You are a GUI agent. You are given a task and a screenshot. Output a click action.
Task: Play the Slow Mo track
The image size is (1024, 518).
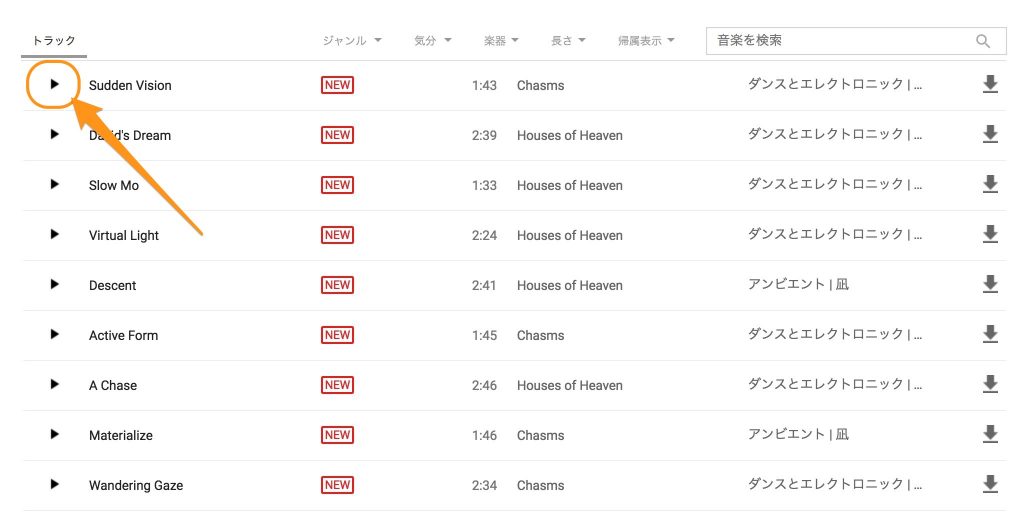click(x=54, y=185)
